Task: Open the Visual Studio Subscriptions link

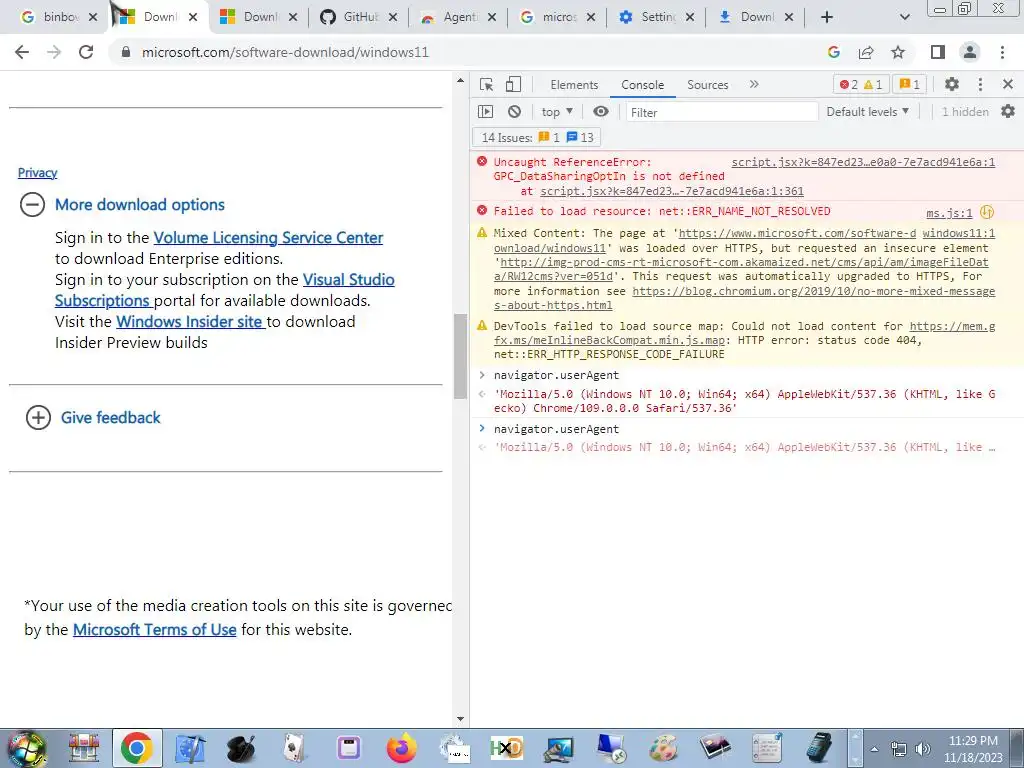Action: [349, 280]
